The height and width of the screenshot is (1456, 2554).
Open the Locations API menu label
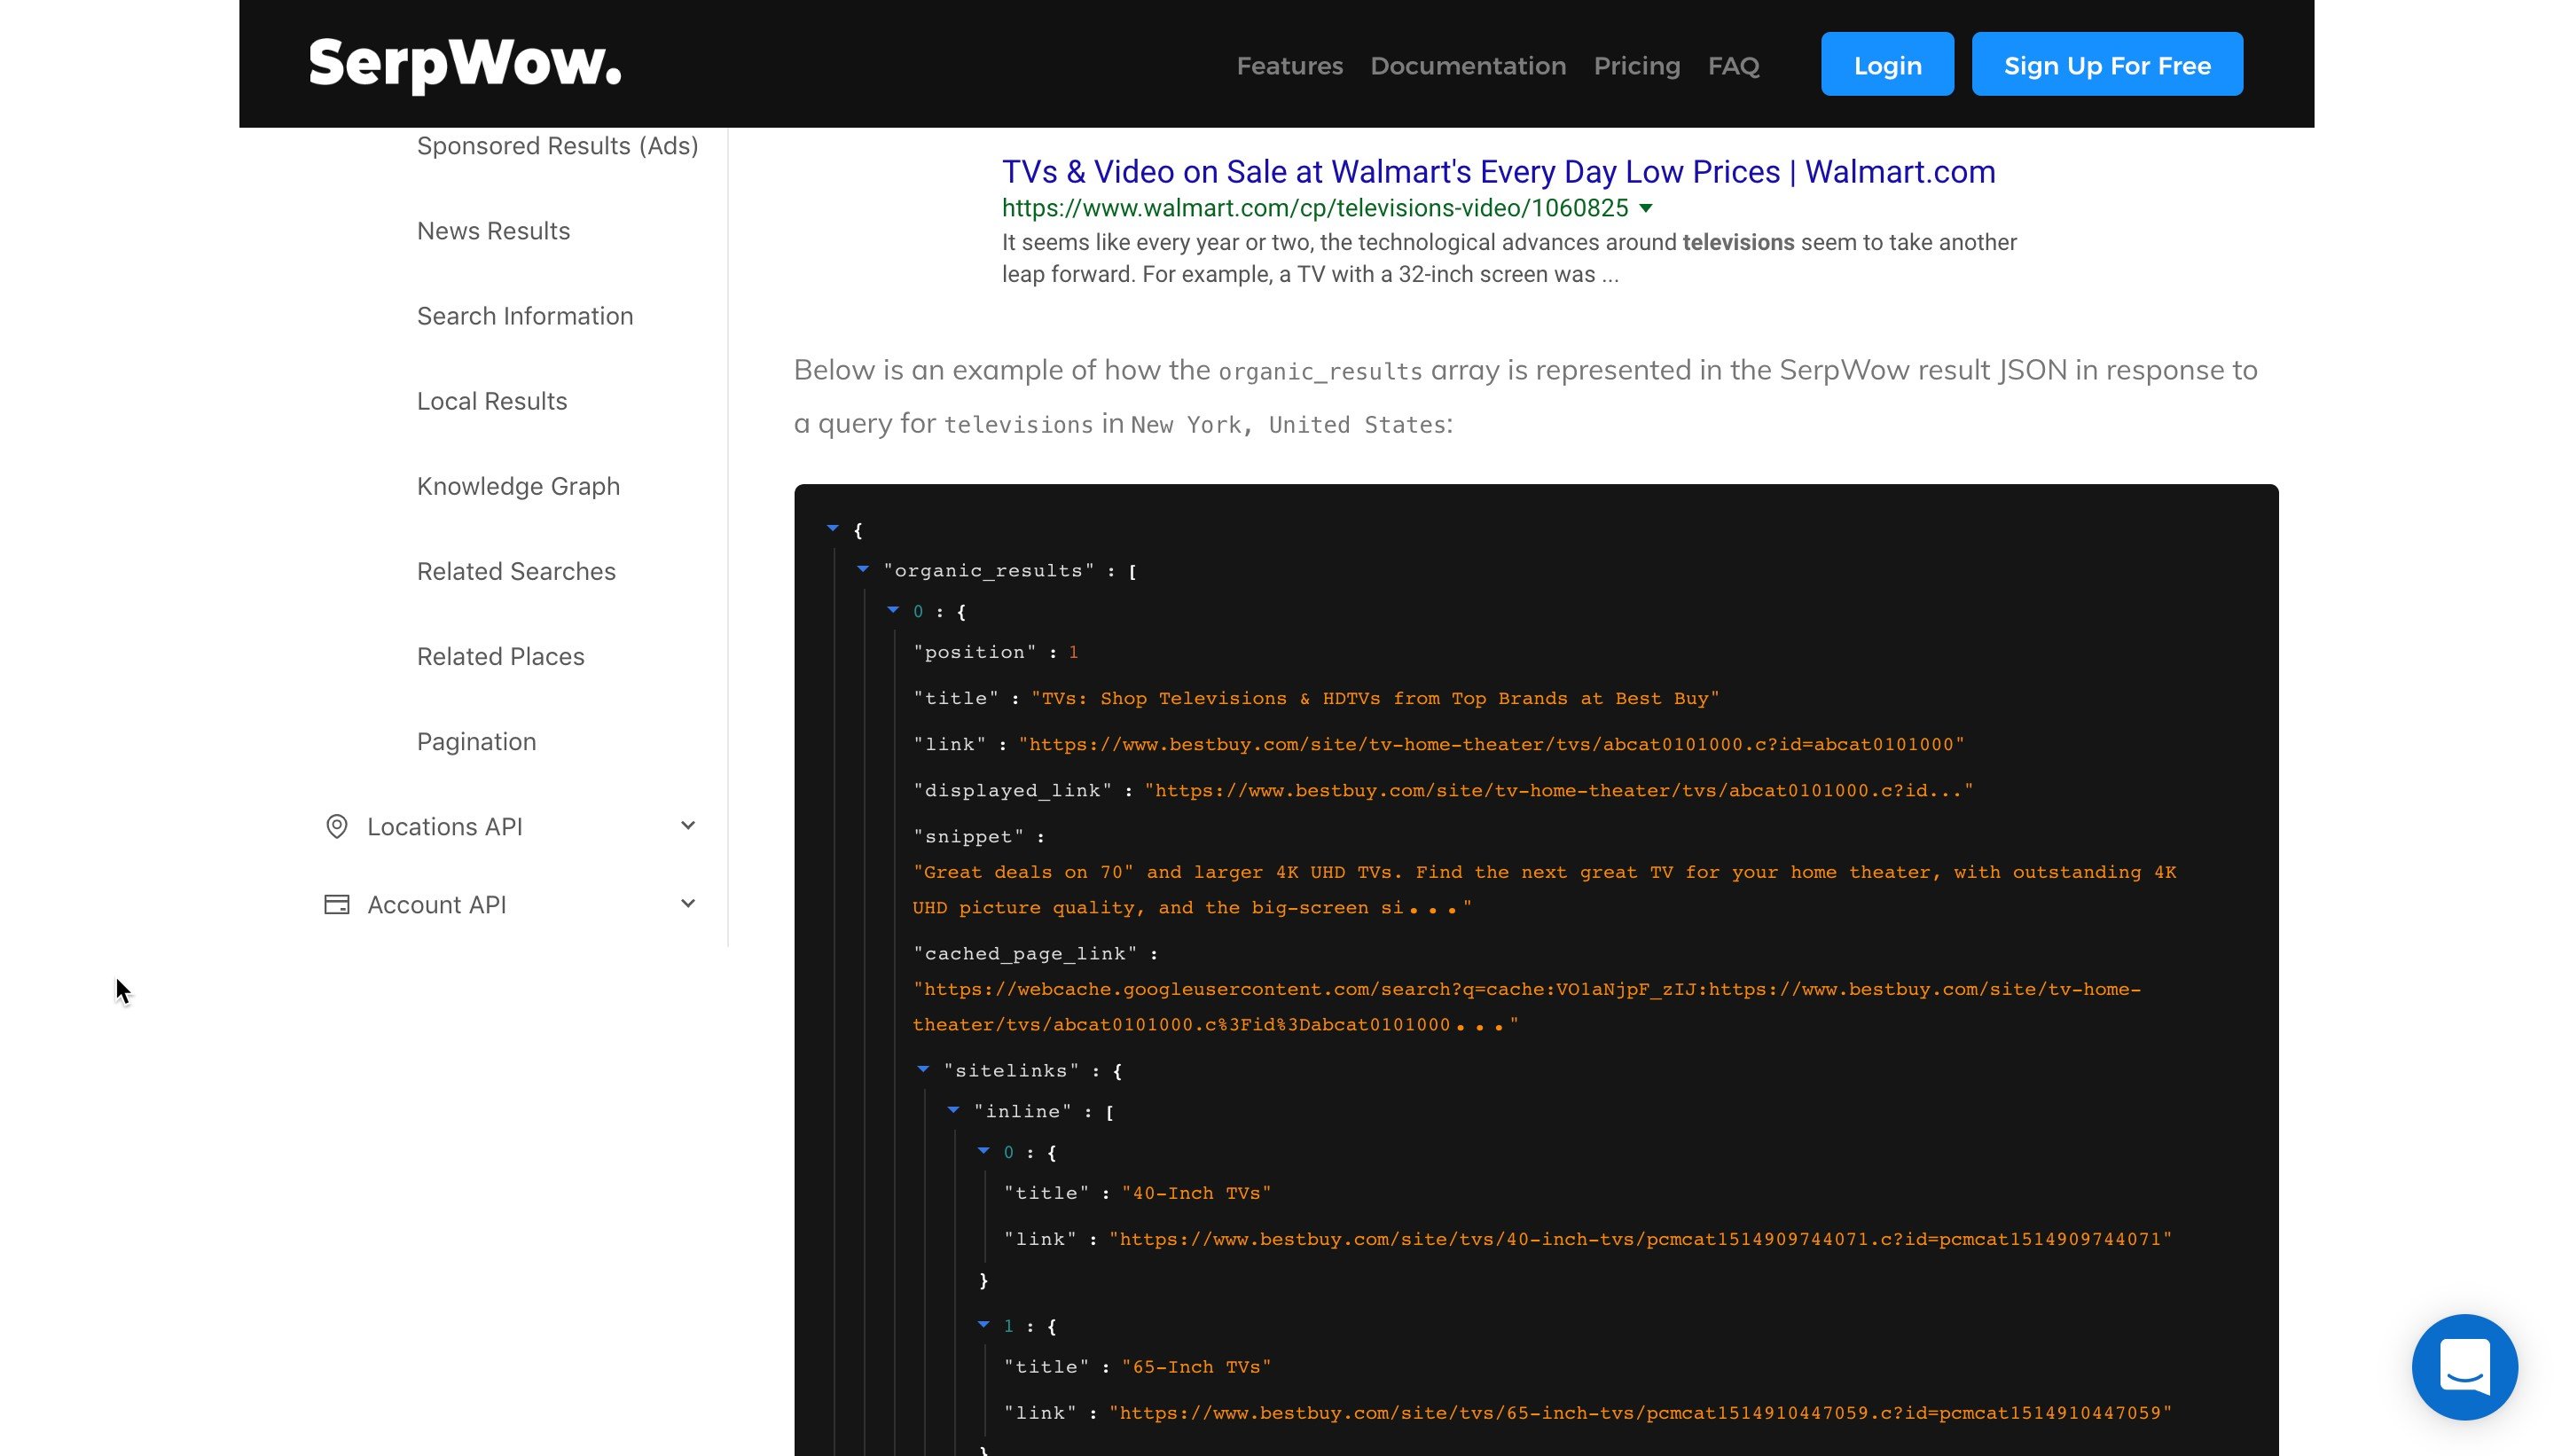tap(444, 826)
